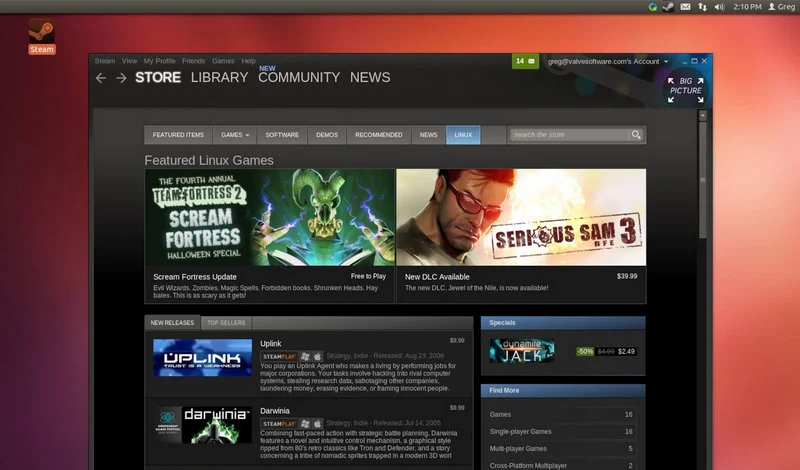Open the mail indicator in the top panel
Viewport: 800px width, 470px height.
(x=685, y=7)
